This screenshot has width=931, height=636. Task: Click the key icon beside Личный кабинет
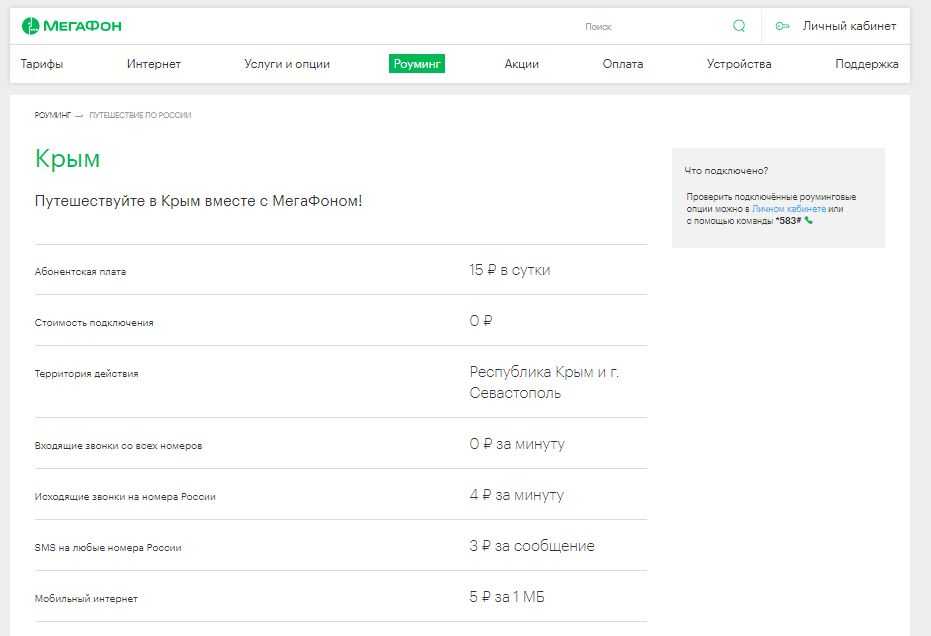(x=783, y=26)
